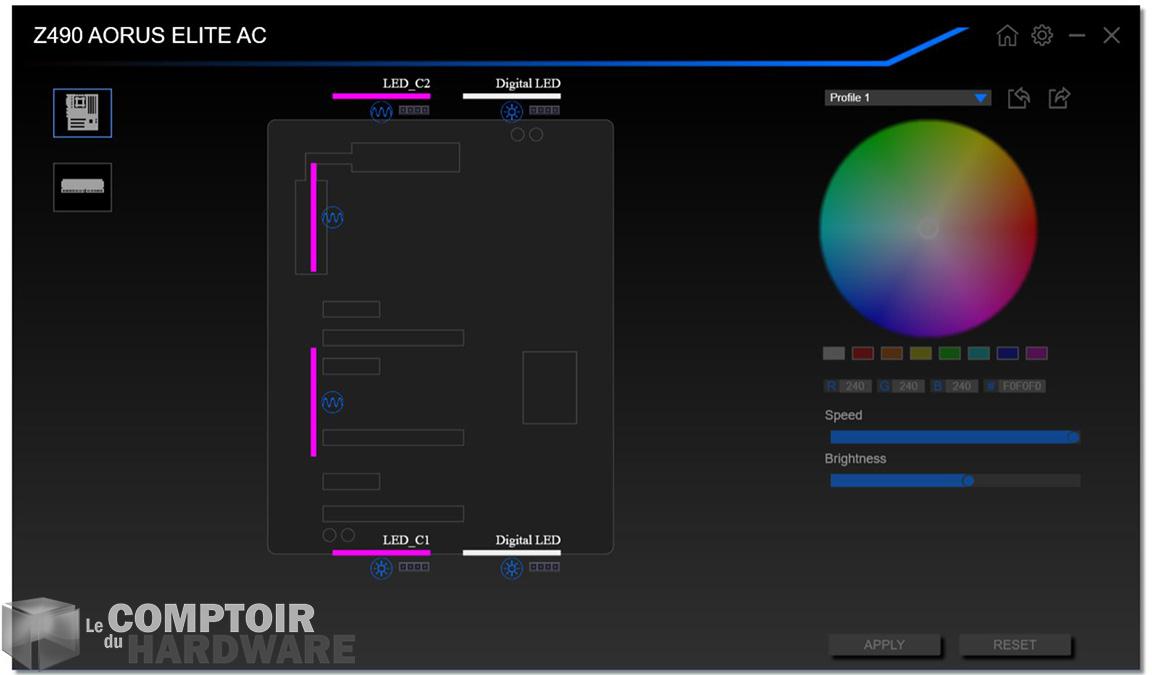Screen dimensions: 1152x675
Task: Select the lower magenta LED zone bar
Action: pyautogui.click(x=314, y=403)
